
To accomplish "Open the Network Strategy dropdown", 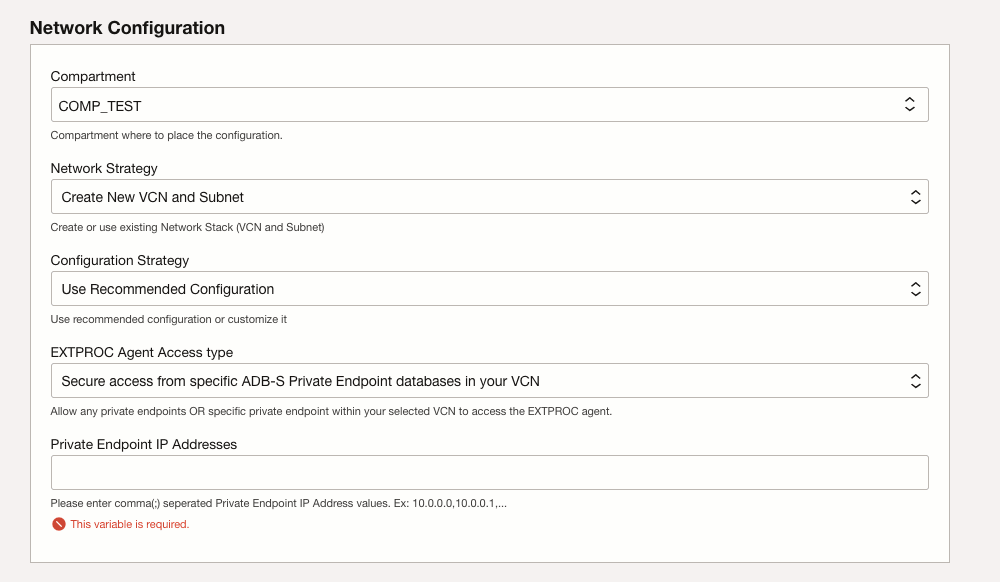I will (490, 196).
